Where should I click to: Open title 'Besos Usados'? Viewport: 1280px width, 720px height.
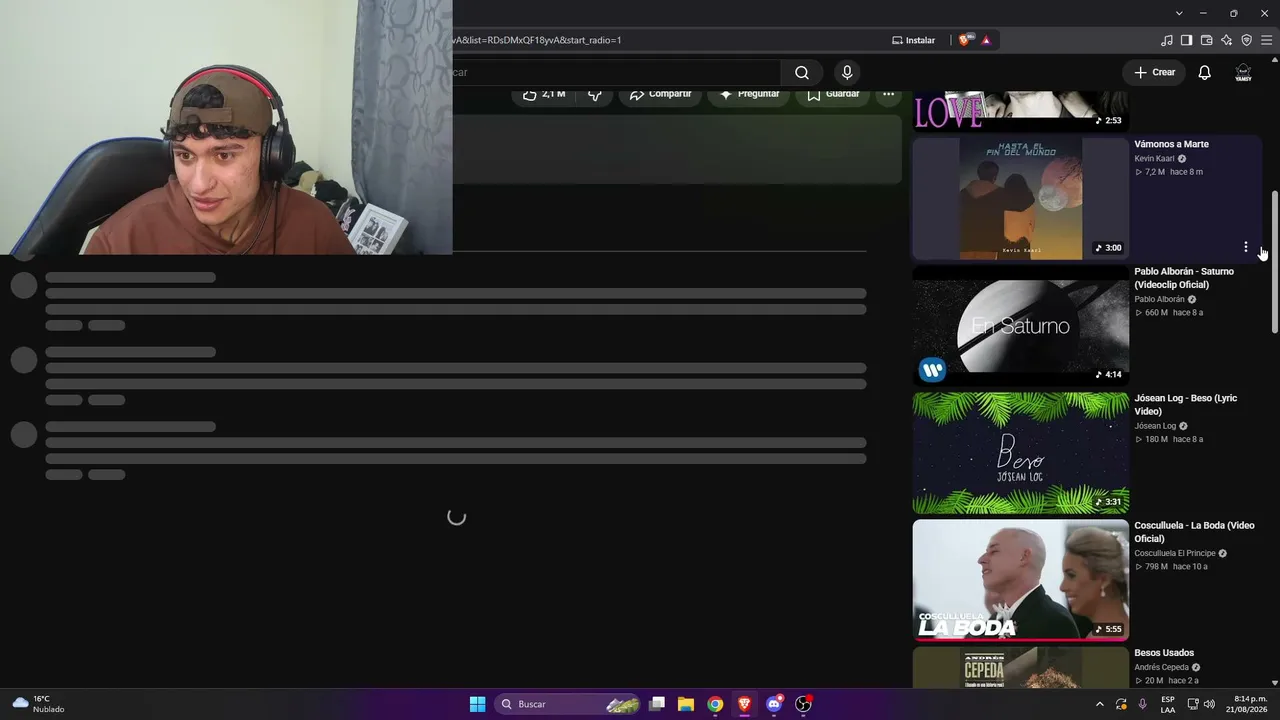pos(1164,653)
